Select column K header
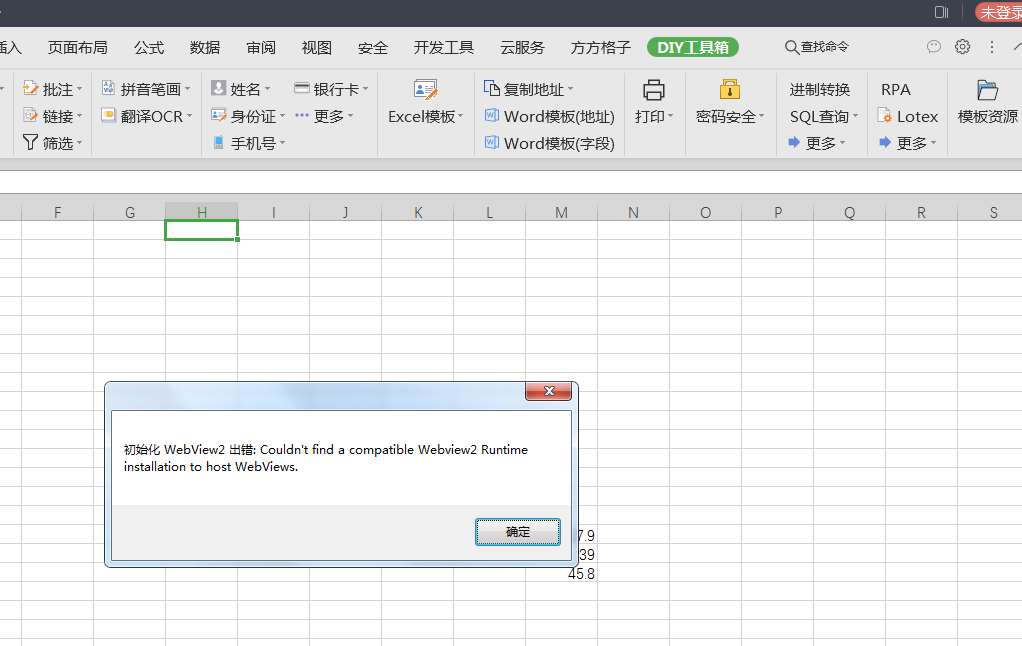The height and width of the screenshot is (646, 1022). 418,212
